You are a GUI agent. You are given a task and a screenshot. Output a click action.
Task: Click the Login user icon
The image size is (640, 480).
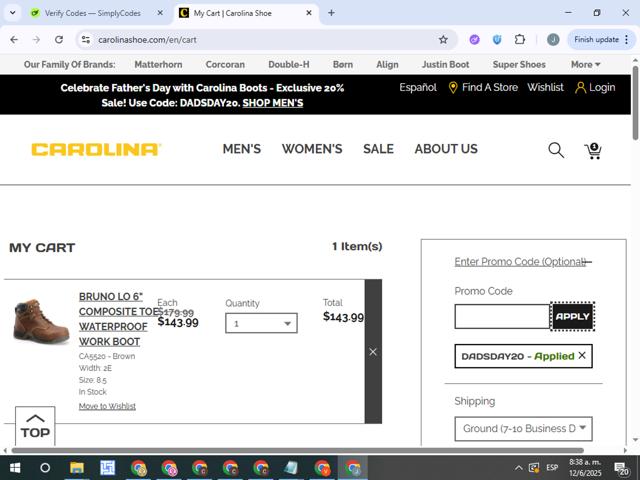(580, 87)
